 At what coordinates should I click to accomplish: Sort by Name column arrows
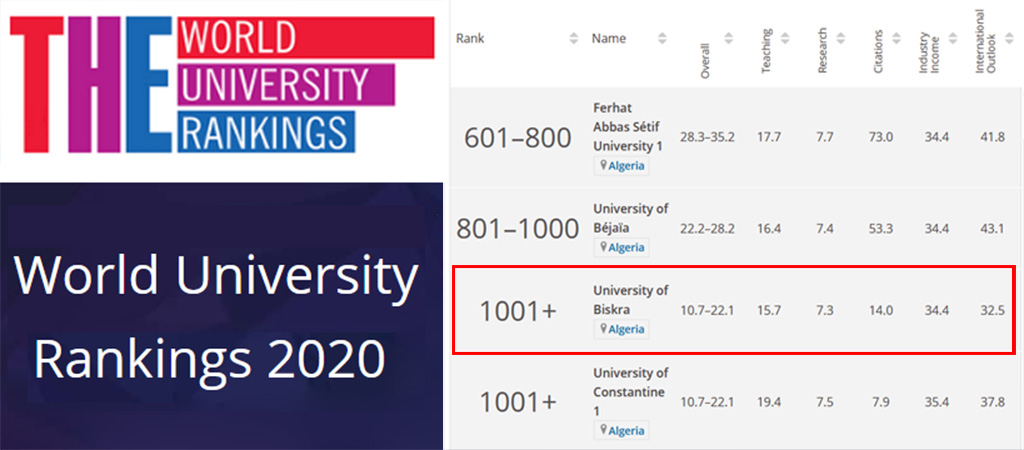tap(662, 38)
